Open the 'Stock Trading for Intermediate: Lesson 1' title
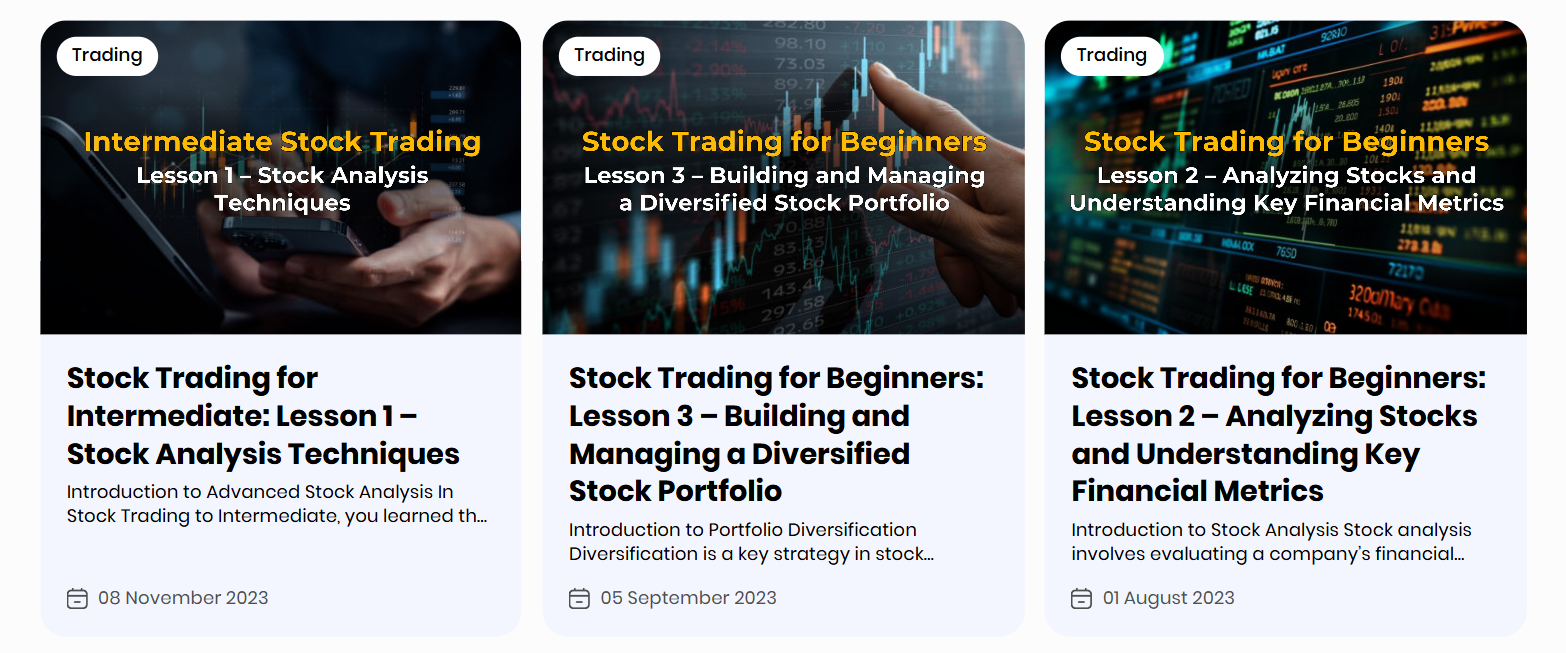Viewport: 1566px width, 653px height. pos(263,416)
